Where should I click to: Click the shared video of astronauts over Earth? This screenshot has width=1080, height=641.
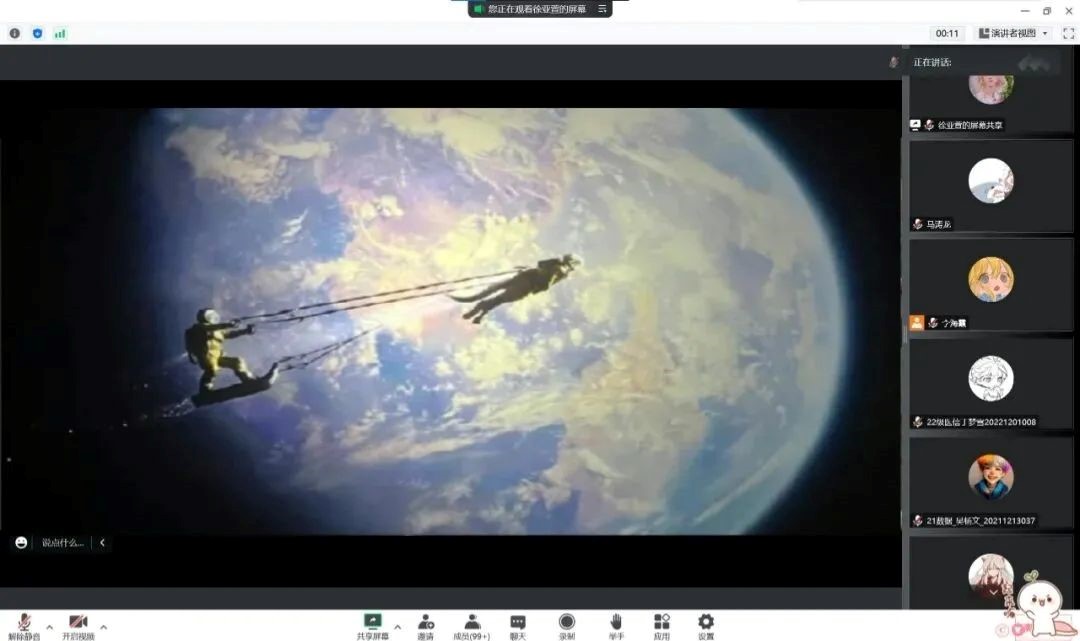tap(451, 321)
